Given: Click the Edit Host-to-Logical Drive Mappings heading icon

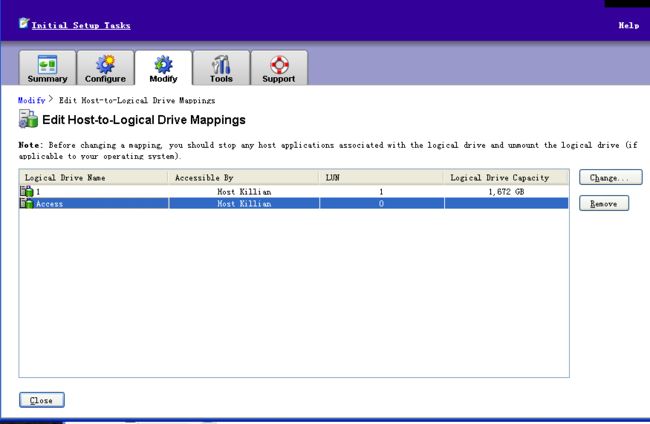Looking at the screenshot, I should pos(28,119).
